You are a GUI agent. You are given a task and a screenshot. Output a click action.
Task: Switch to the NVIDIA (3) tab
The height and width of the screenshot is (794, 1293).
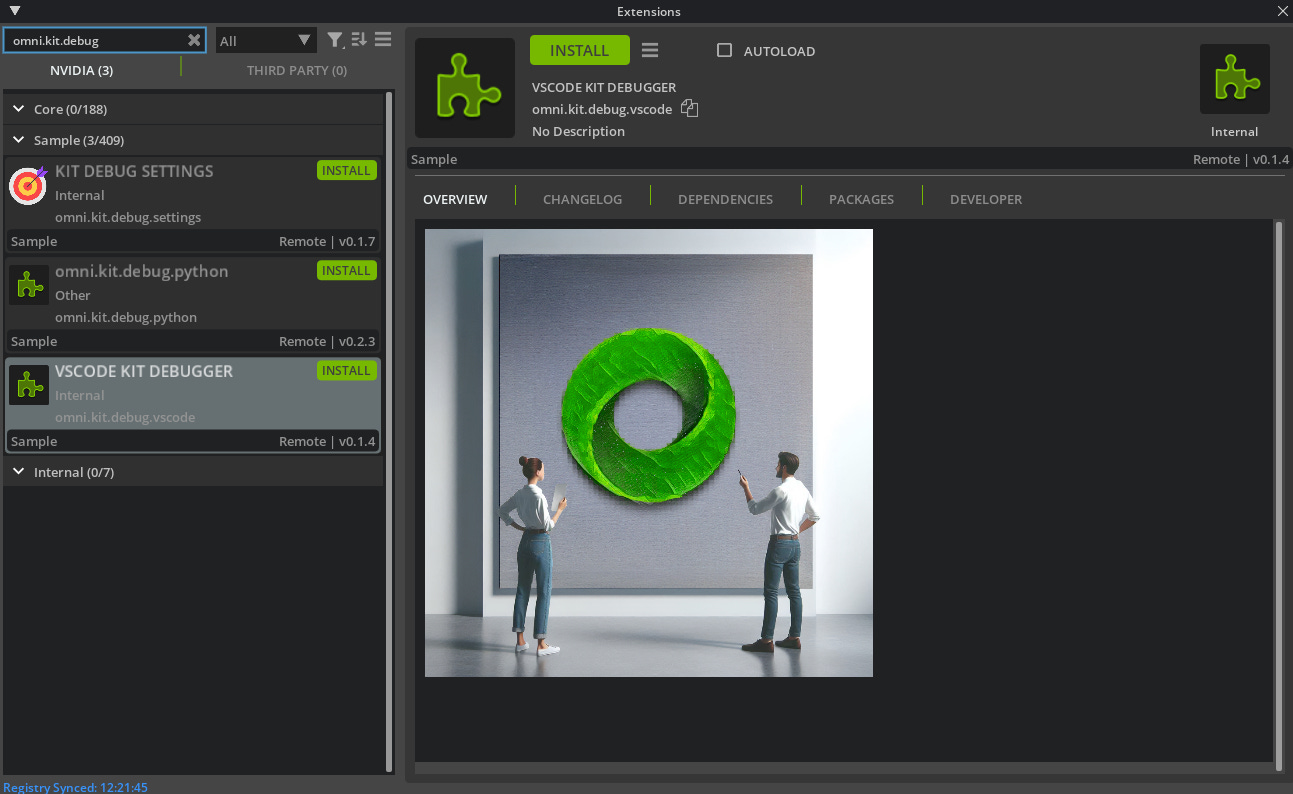(82, 70)
